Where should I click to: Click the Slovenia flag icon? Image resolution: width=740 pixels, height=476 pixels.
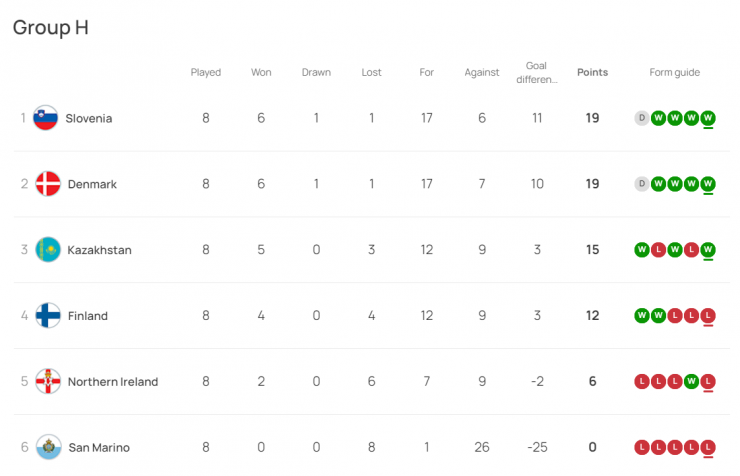click(46, 118)
